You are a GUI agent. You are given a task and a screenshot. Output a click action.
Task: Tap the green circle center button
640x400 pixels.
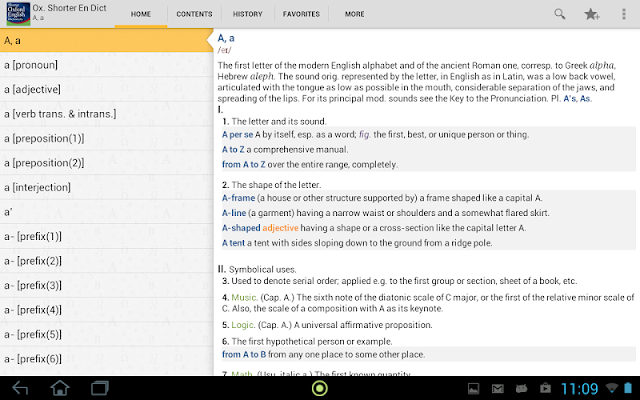point(320,388)
